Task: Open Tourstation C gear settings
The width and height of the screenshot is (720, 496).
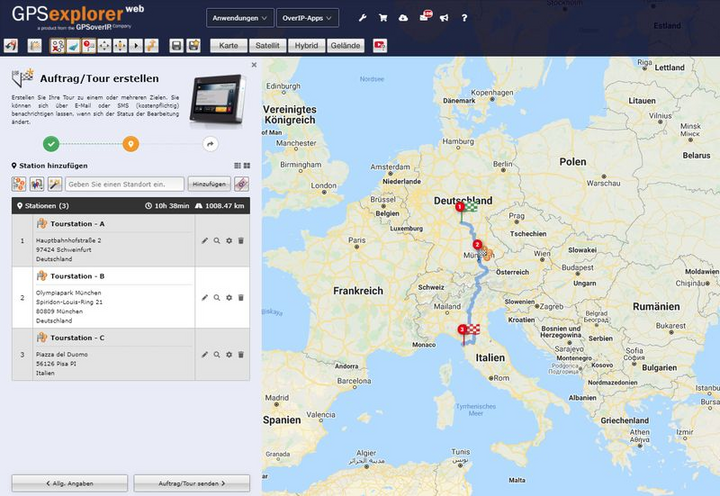Action: pyautogui.click(x=229, y=355)
